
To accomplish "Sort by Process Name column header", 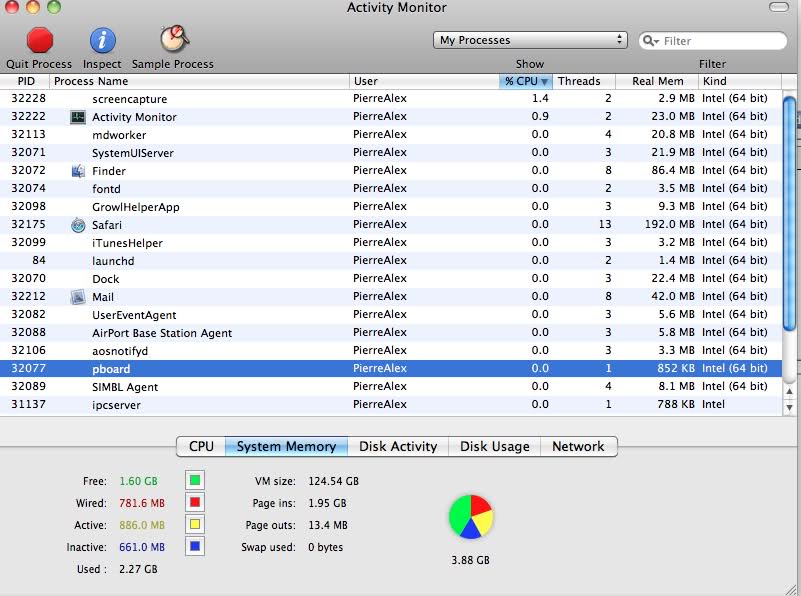I will pyautogui.click(x=199, y=81).
